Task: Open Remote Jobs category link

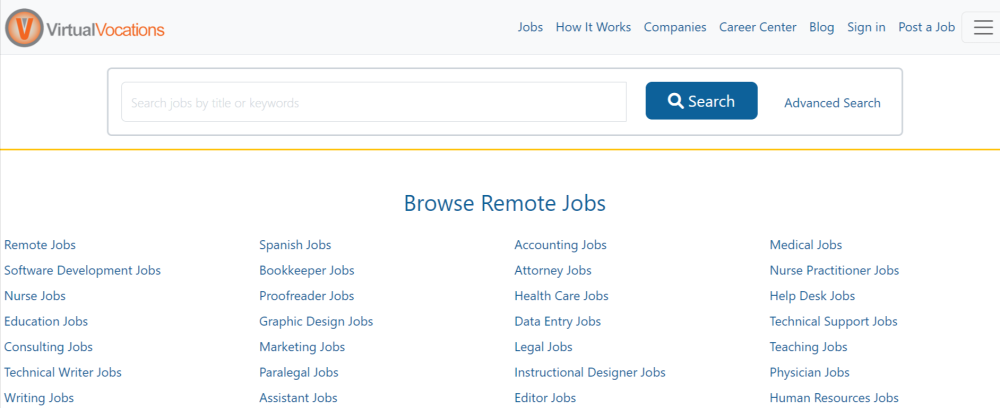Action: point(40,245)
